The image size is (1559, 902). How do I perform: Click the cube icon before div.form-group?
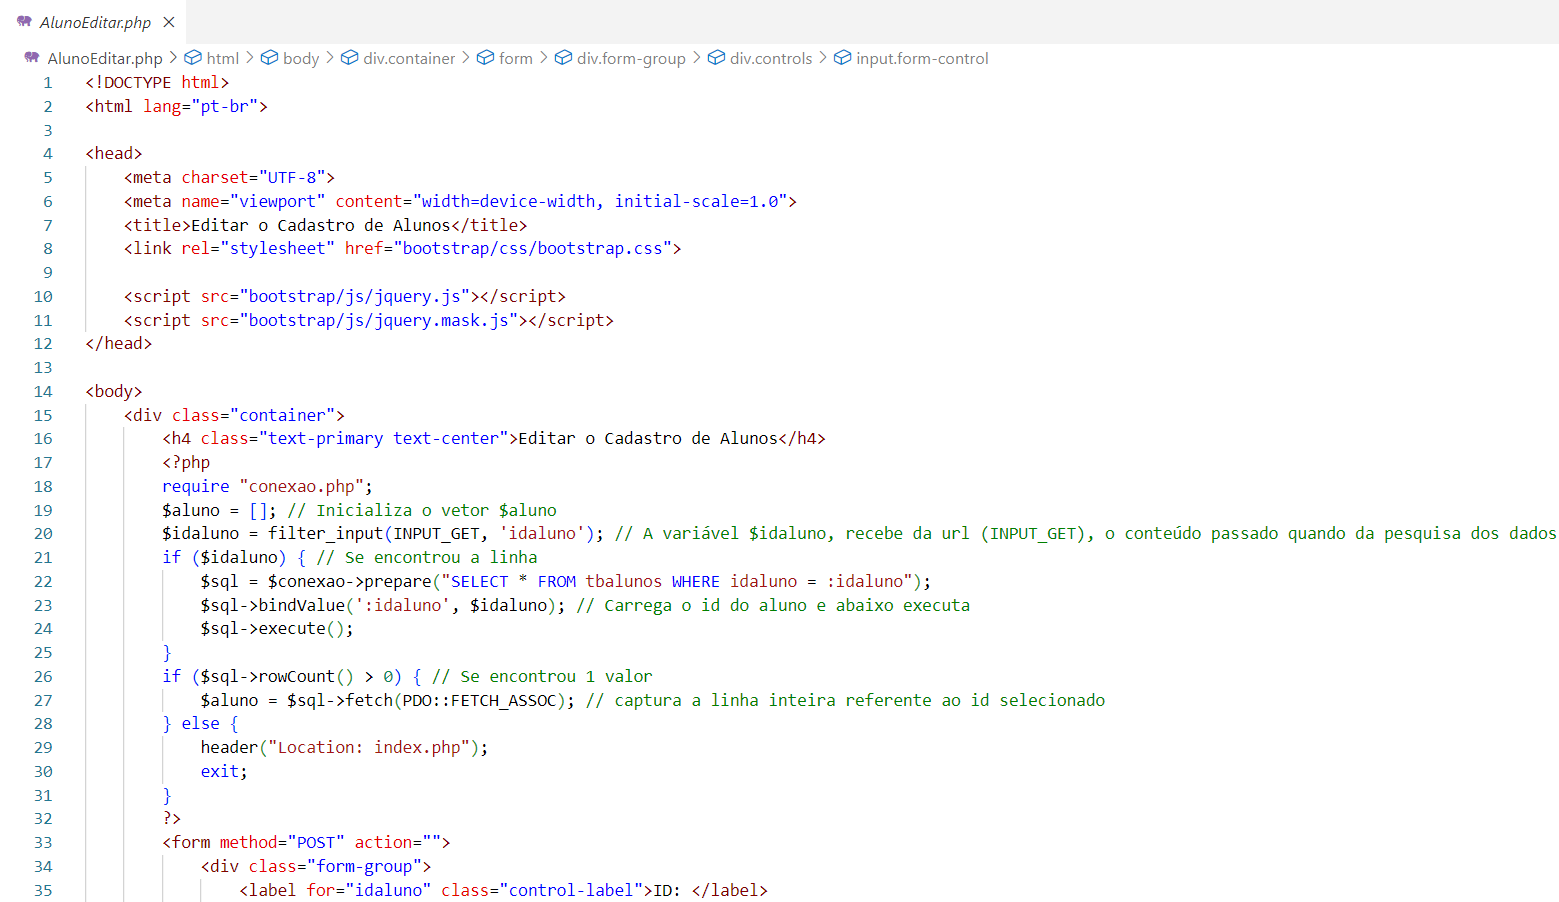(x=563, y=58)
